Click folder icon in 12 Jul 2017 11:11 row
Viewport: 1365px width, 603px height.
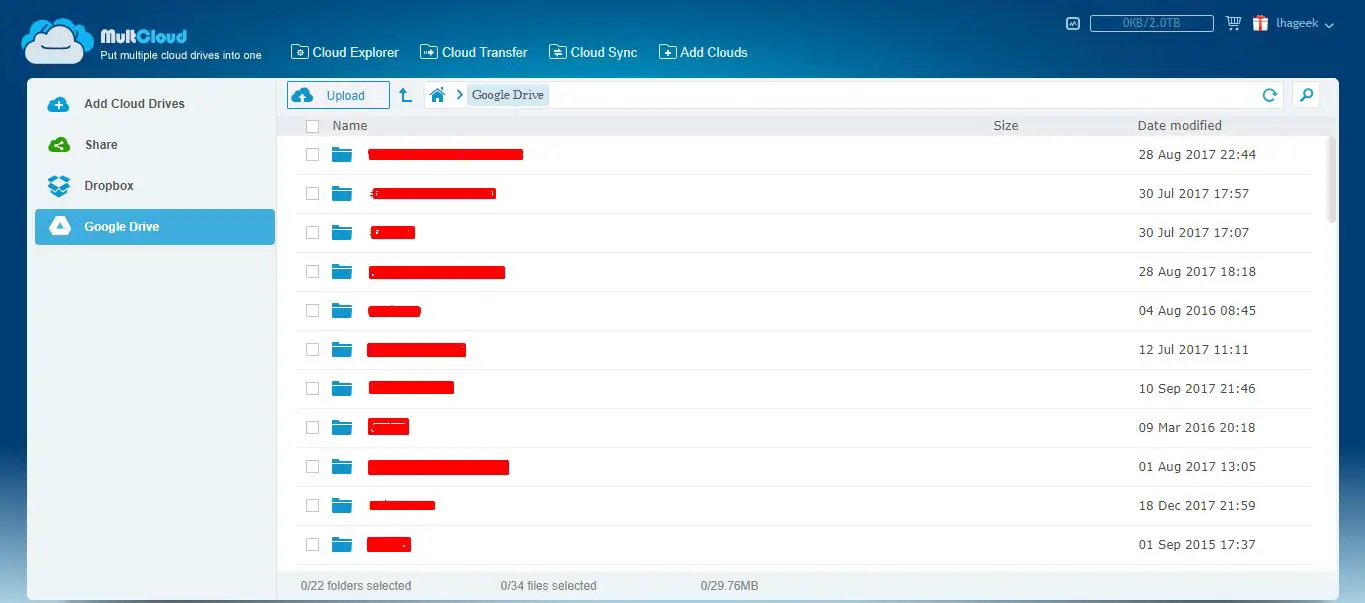click(x=342, y=350)
